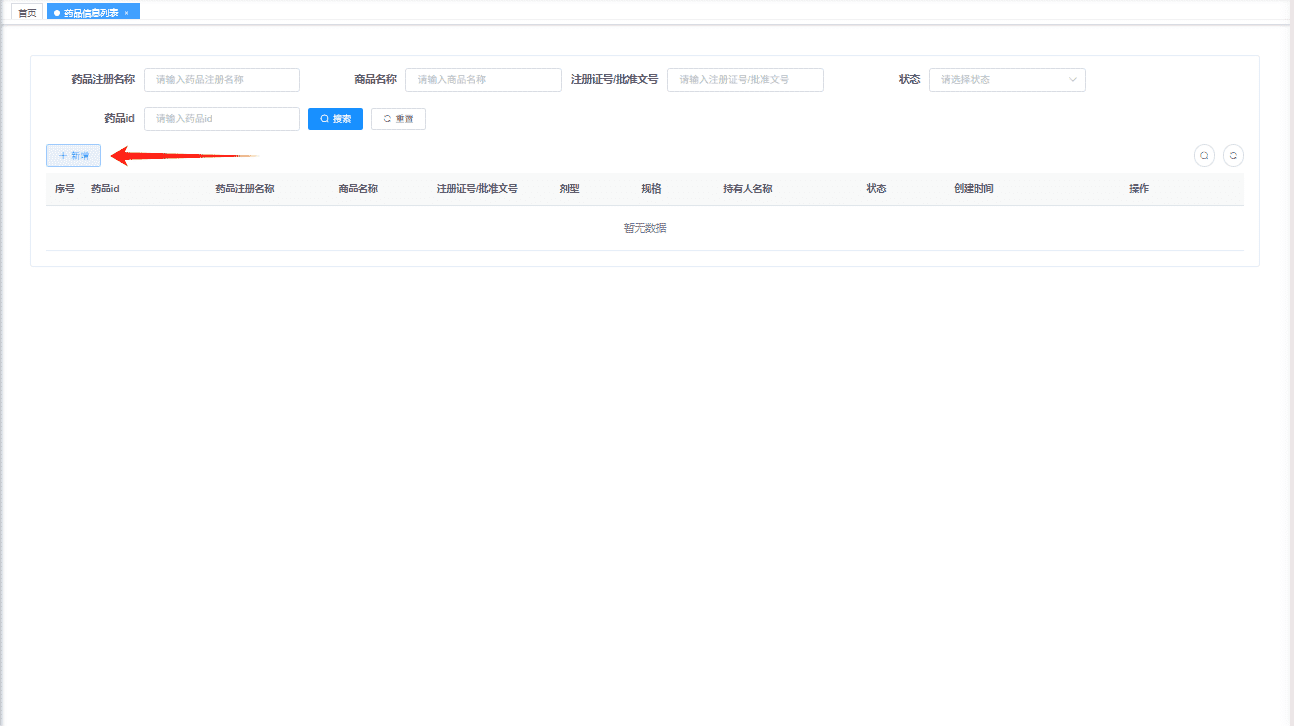
Task: Click the 剂型 column header
Action: click(x=570, y=189)
